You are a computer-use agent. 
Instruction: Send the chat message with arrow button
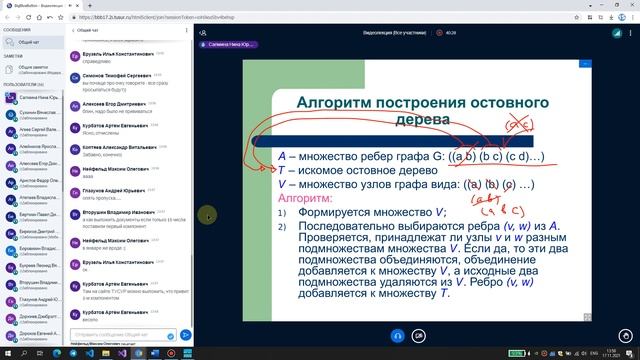point(185,335)
